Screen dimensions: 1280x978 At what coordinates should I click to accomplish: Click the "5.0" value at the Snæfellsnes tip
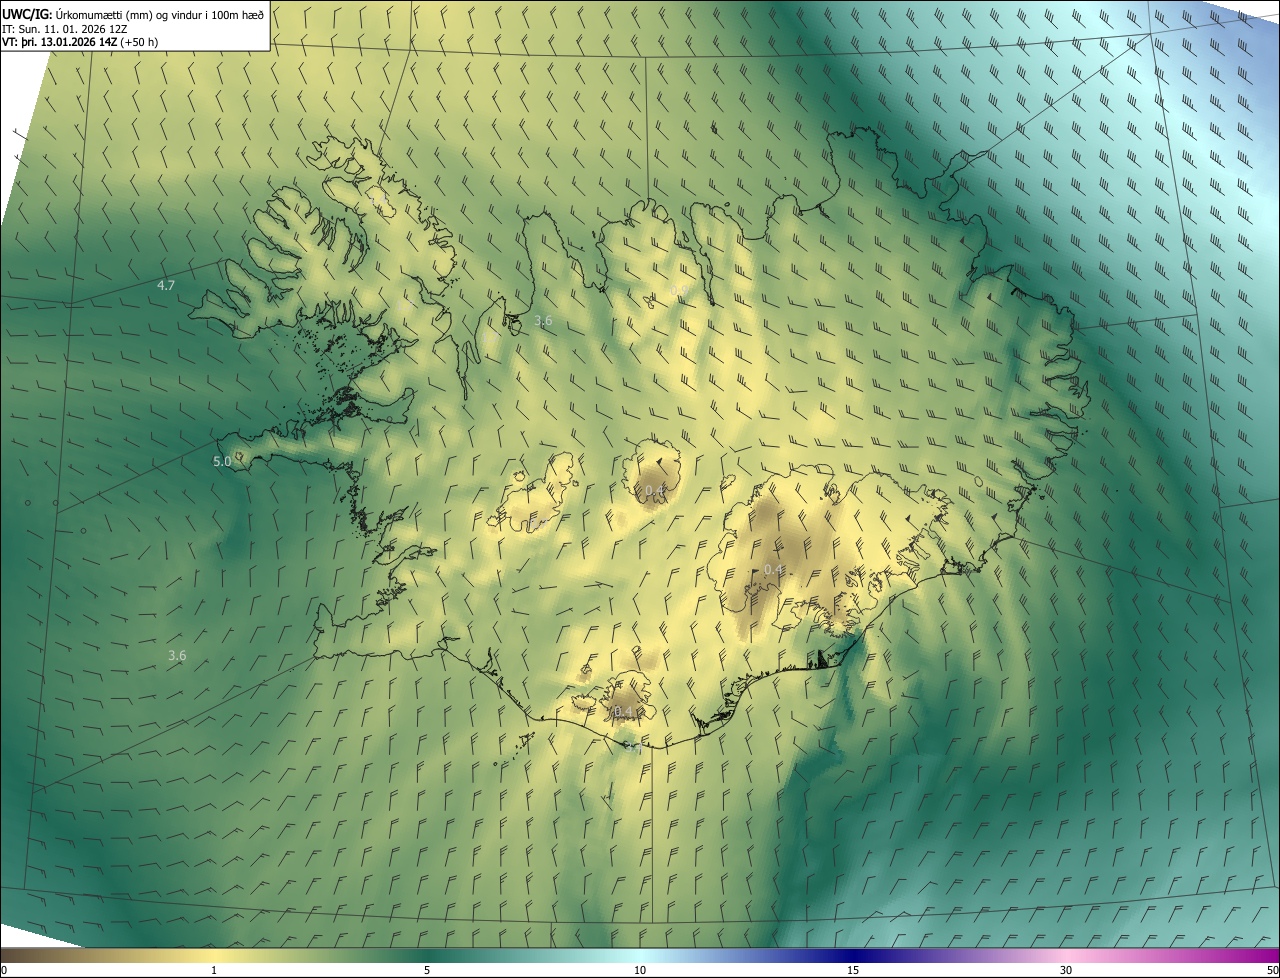(222, 461)
